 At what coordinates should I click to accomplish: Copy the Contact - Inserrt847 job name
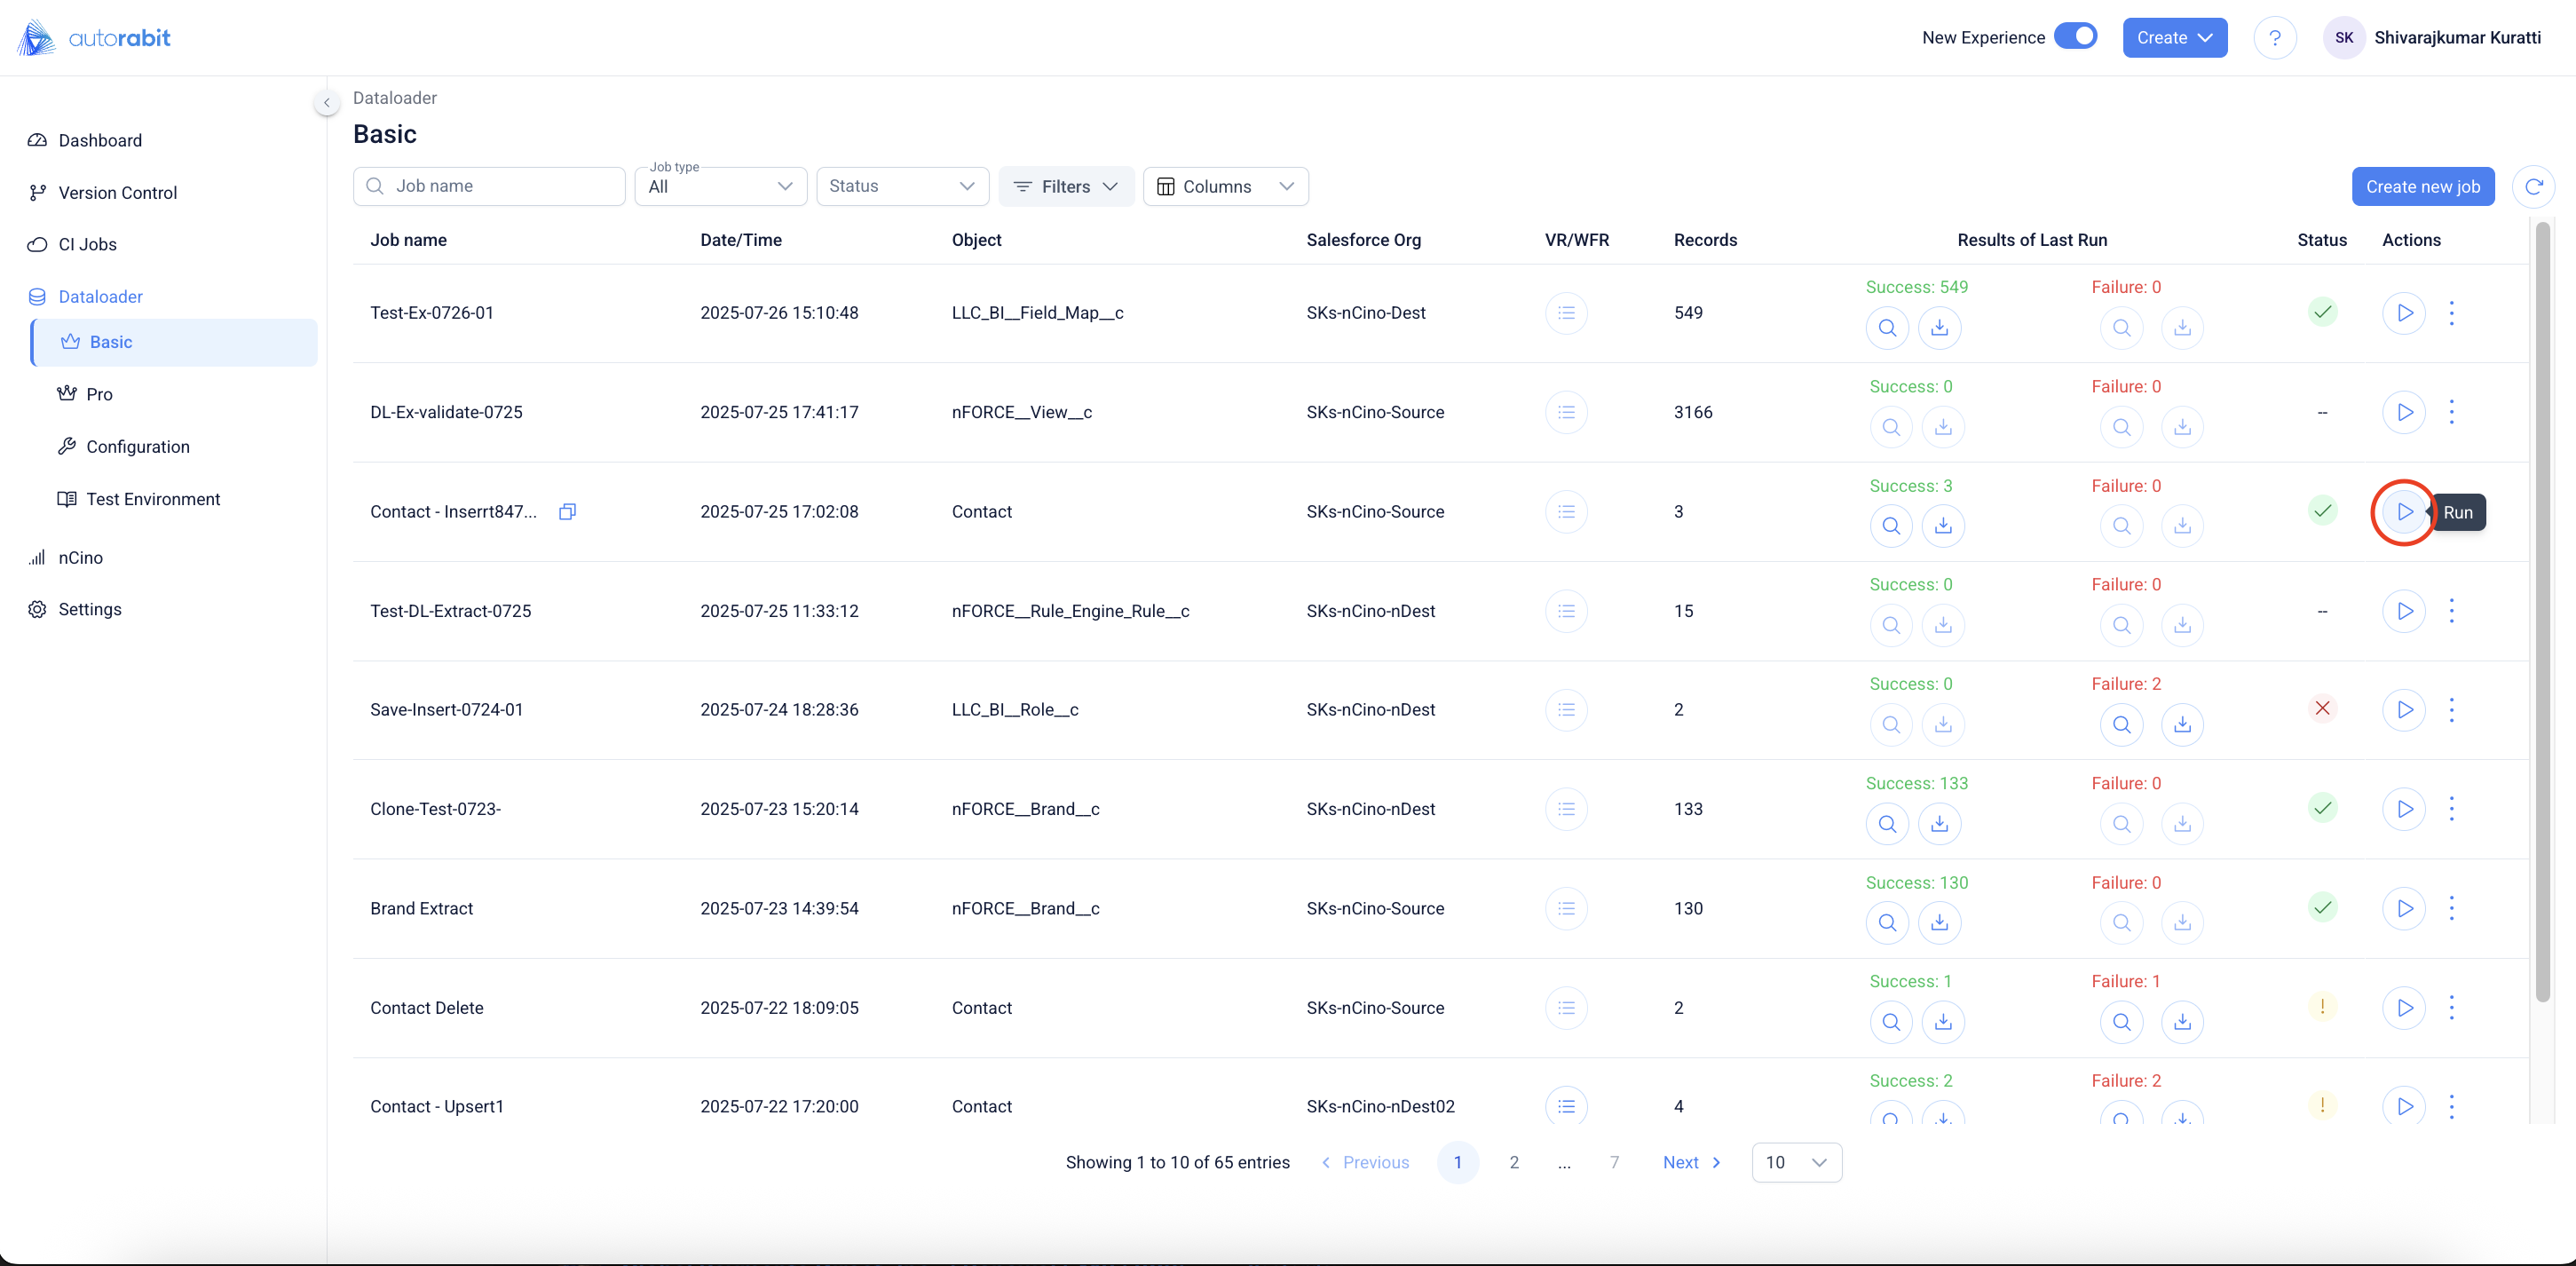567,512
